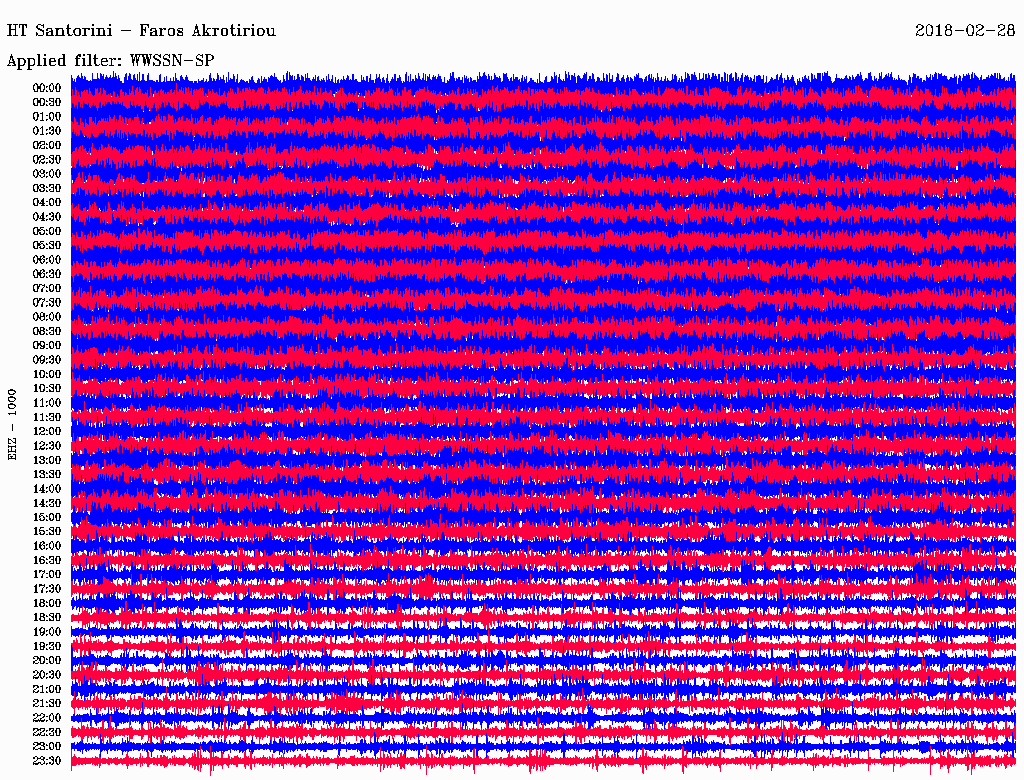Select the 03:00 time label
The image size is (1024, 780).
click(47, 174)
